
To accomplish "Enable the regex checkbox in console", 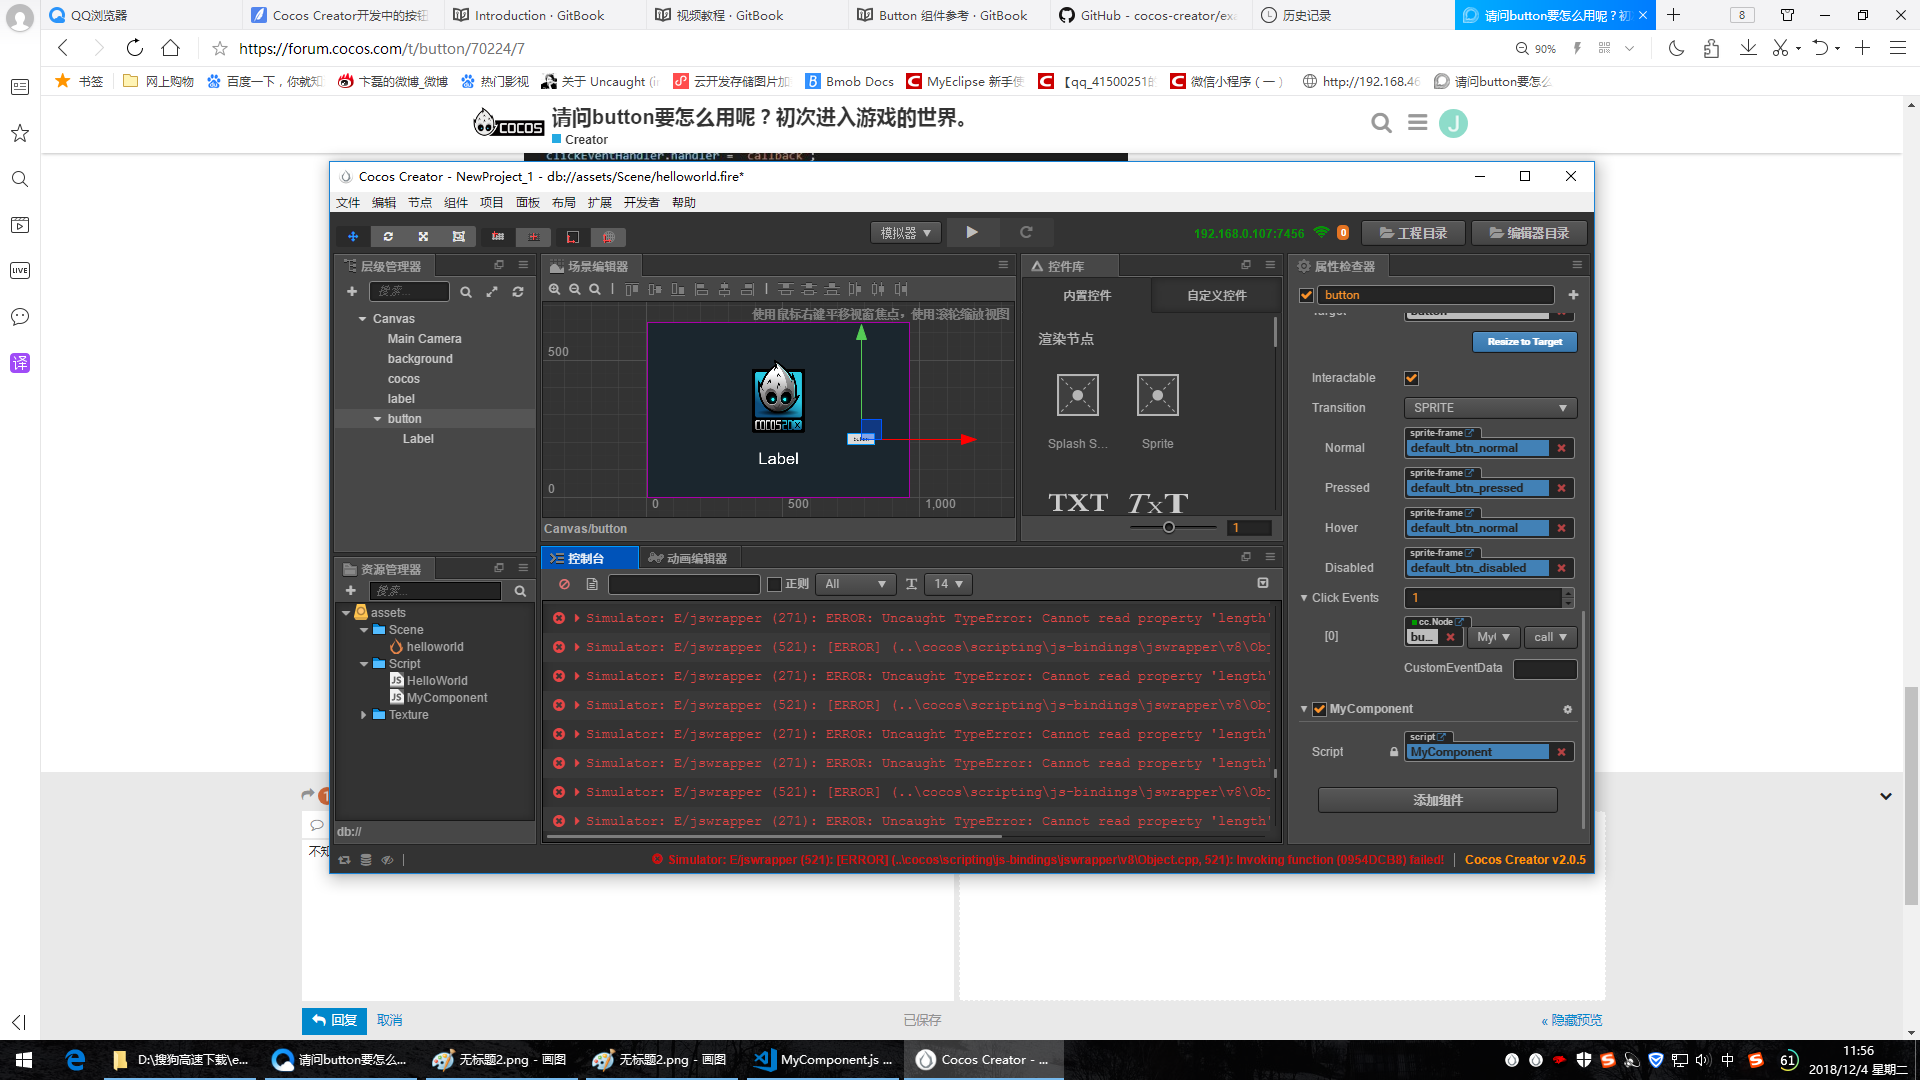I will pos(774,584).
